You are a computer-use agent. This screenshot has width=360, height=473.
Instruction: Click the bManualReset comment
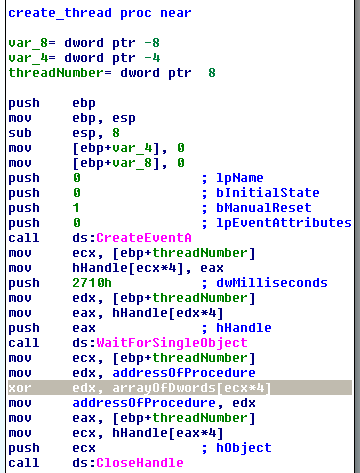(x=257, y=208)
